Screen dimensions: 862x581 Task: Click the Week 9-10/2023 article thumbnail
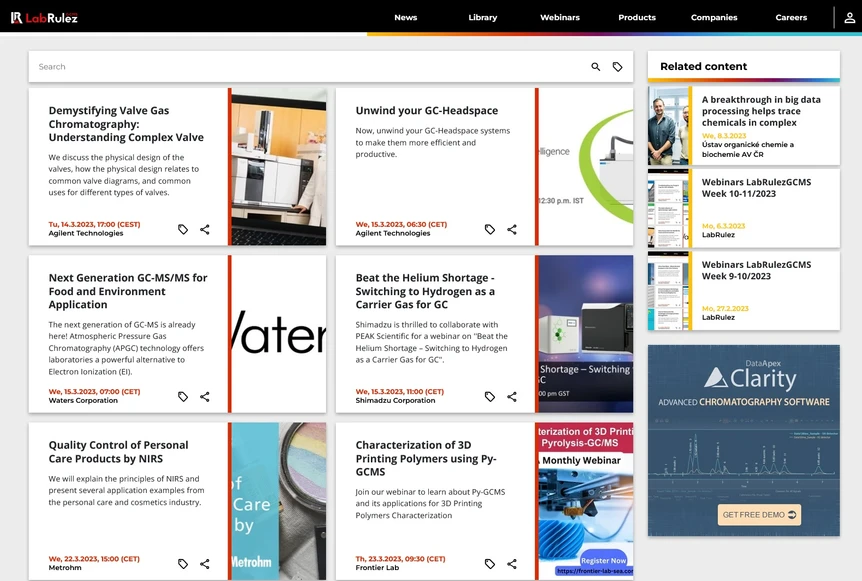tap(668, 291)
